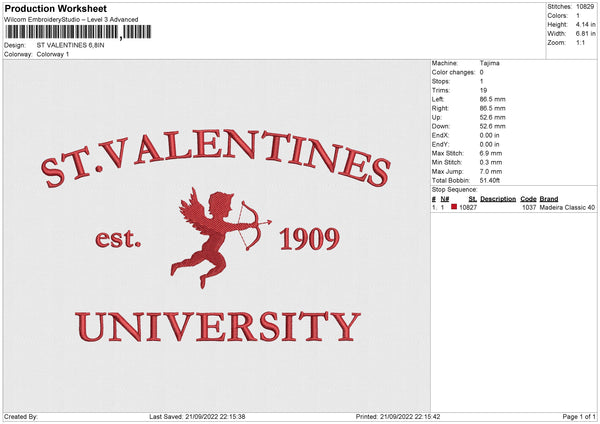600x424 pixels.
Task: Click the Height value 4.14 in
Action: pyautogui.click(x=585, y=24)
